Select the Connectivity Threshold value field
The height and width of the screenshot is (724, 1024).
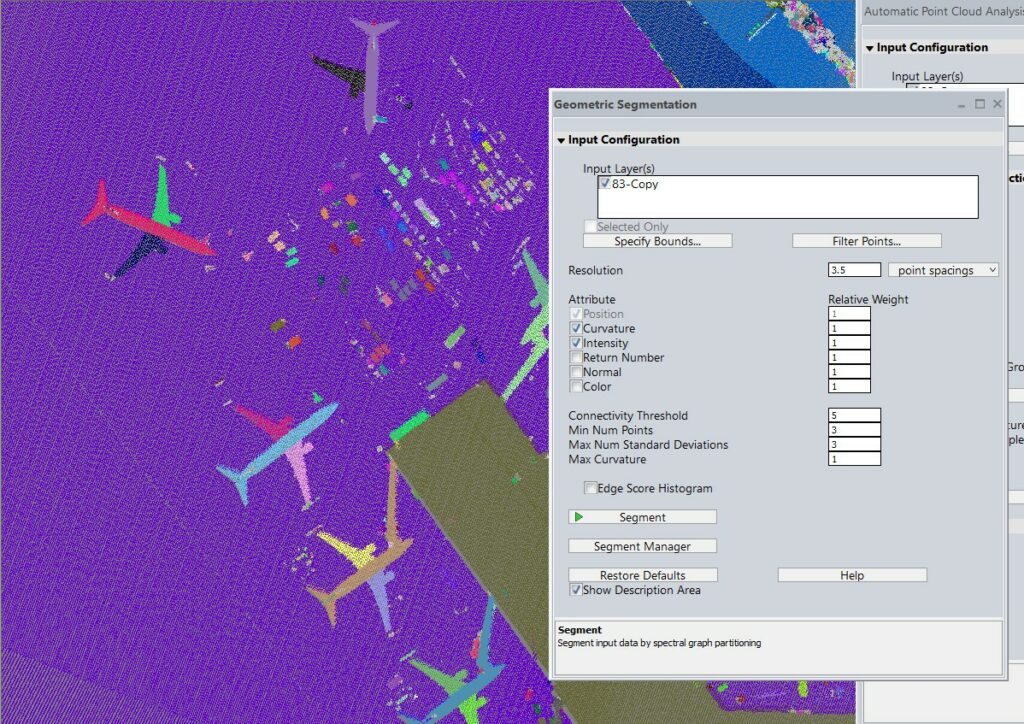853,415
